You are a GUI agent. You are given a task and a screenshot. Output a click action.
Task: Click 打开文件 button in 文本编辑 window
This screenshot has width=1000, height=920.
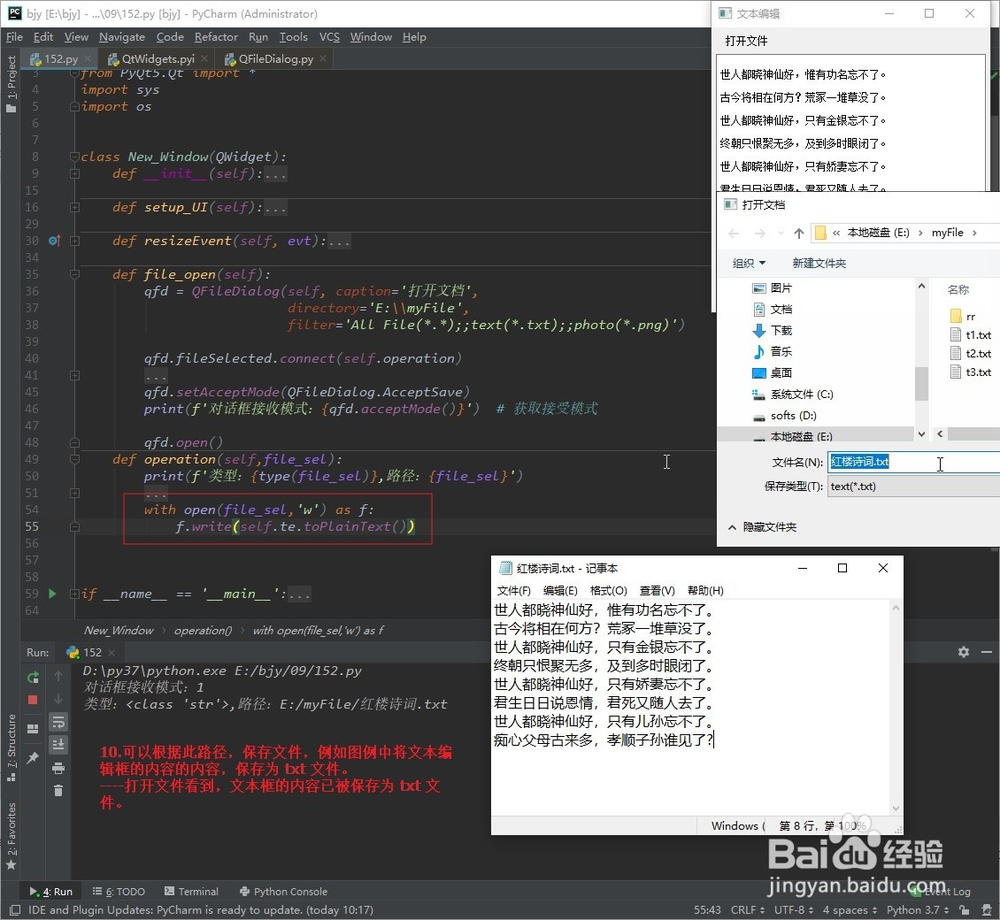(x=746, y=41)
